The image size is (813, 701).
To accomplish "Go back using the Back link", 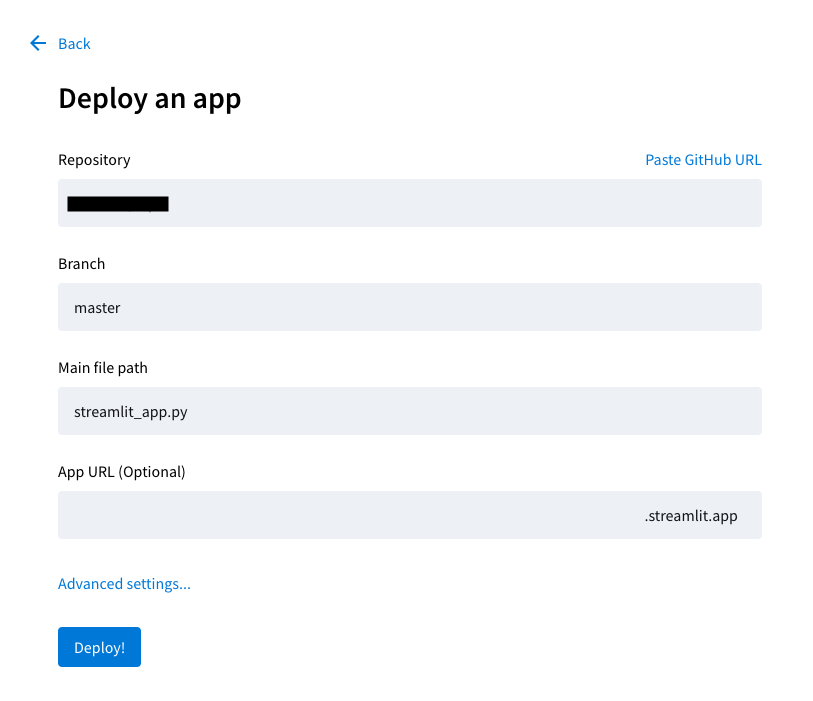I will pos(74,44).
